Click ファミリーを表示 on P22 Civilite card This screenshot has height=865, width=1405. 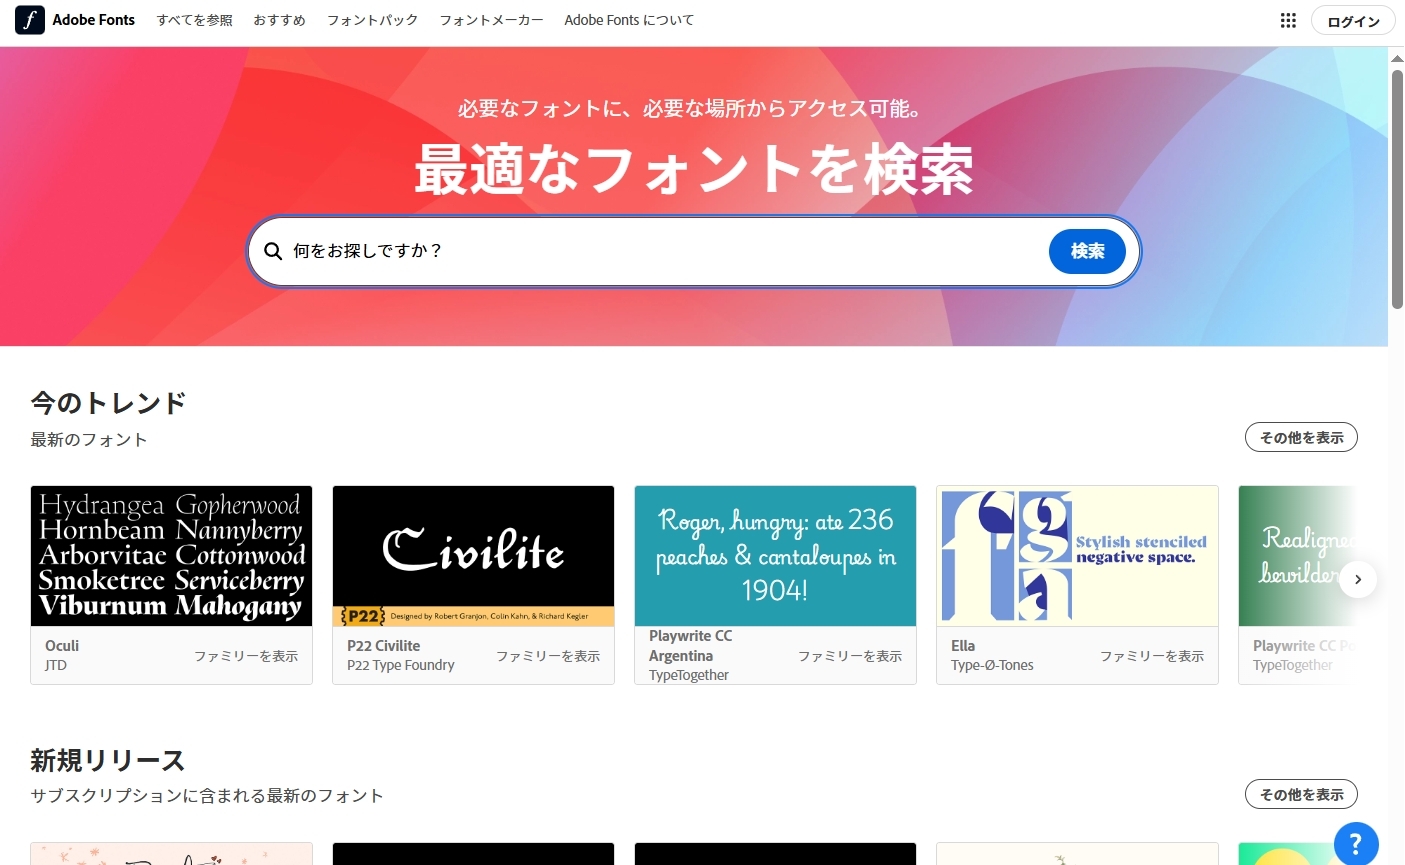tap(548, 656)
